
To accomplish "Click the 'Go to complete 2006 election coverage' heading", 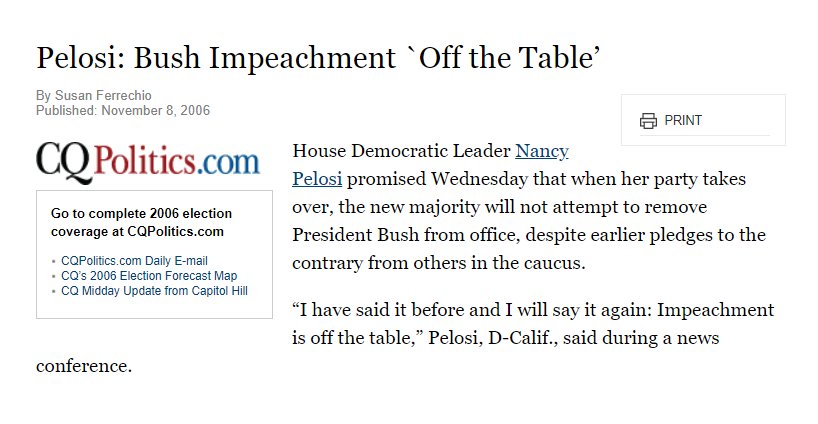I will click(x=141, y=222).
